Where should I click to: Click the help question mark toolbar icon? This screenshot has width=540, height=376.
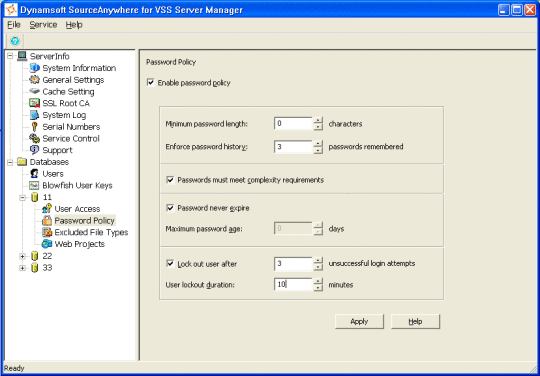(x=15, y=41)
